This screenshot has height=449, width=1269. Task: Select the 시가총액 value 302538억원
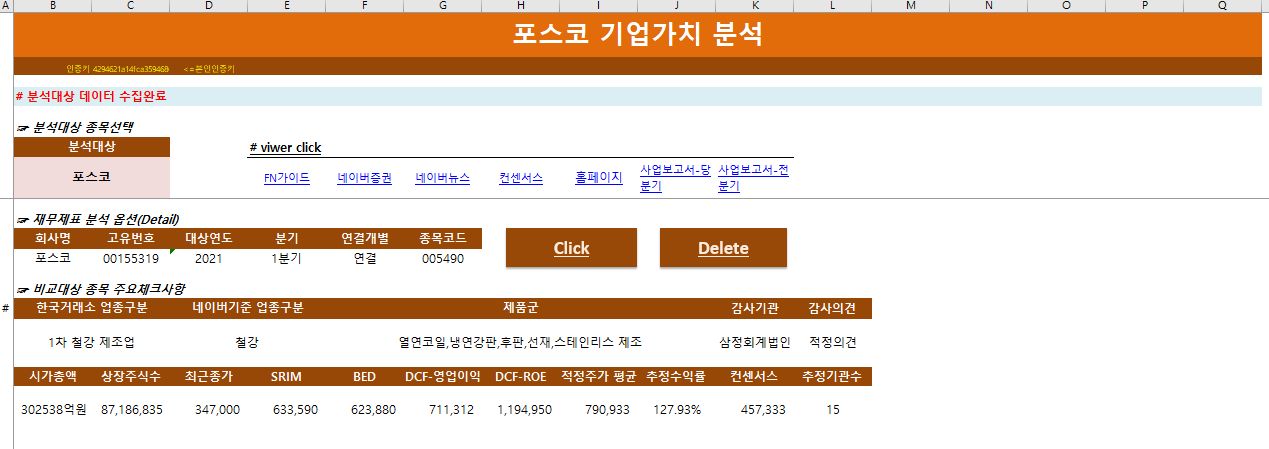click(x=54, y=410)
